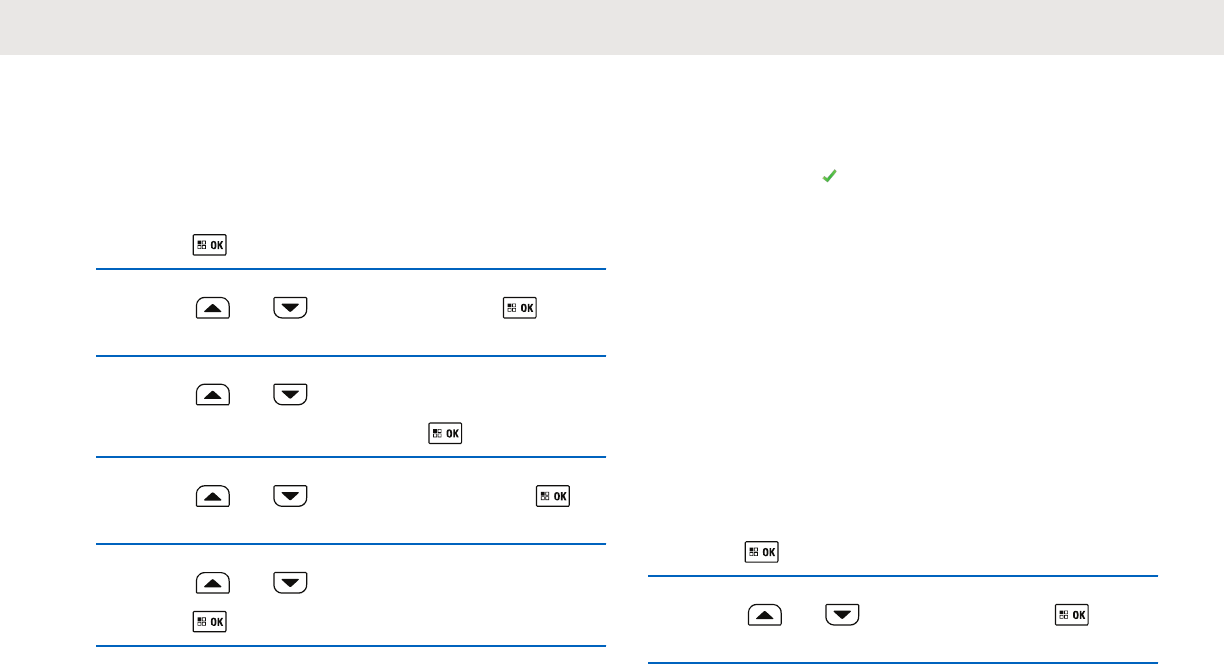The image size is (1224, 664).
Task: Select the down arrow in the last left step
Action: pyautogui.click(x=290, y=582)
